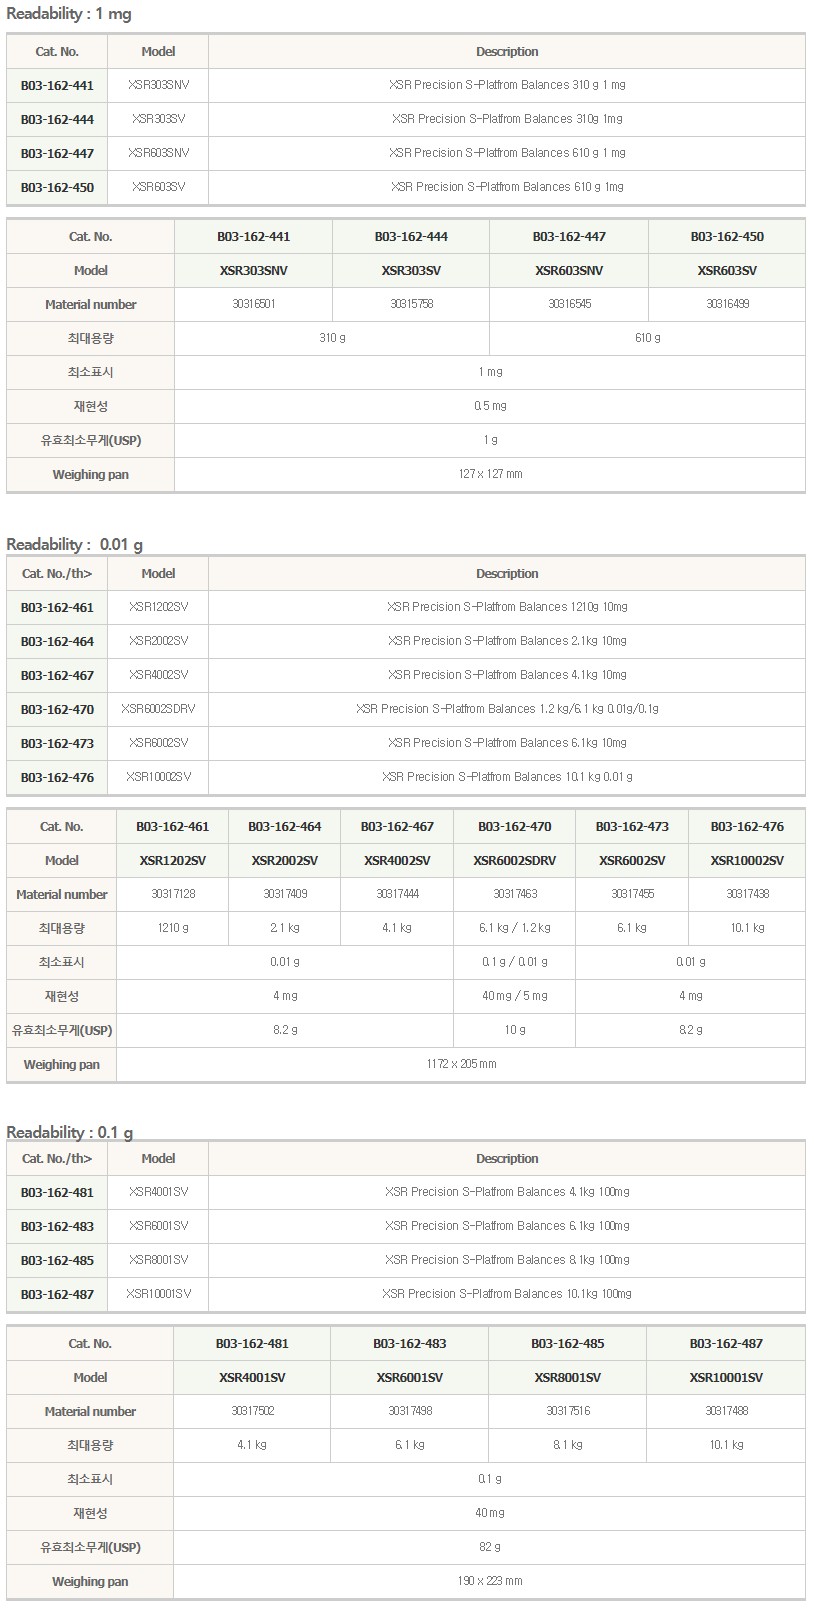Select material number 30317444
Image resolution: width=814 pixels, height=1608 pixels.
pos(397,894)
